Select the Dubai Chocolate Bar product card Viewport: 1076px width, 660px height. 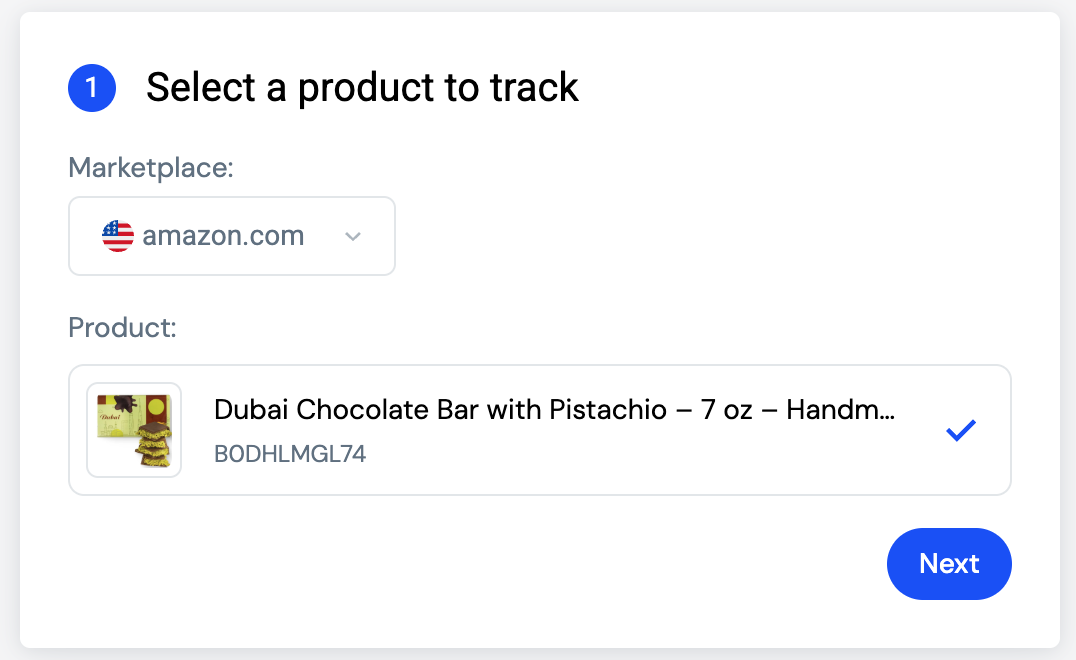540,430
